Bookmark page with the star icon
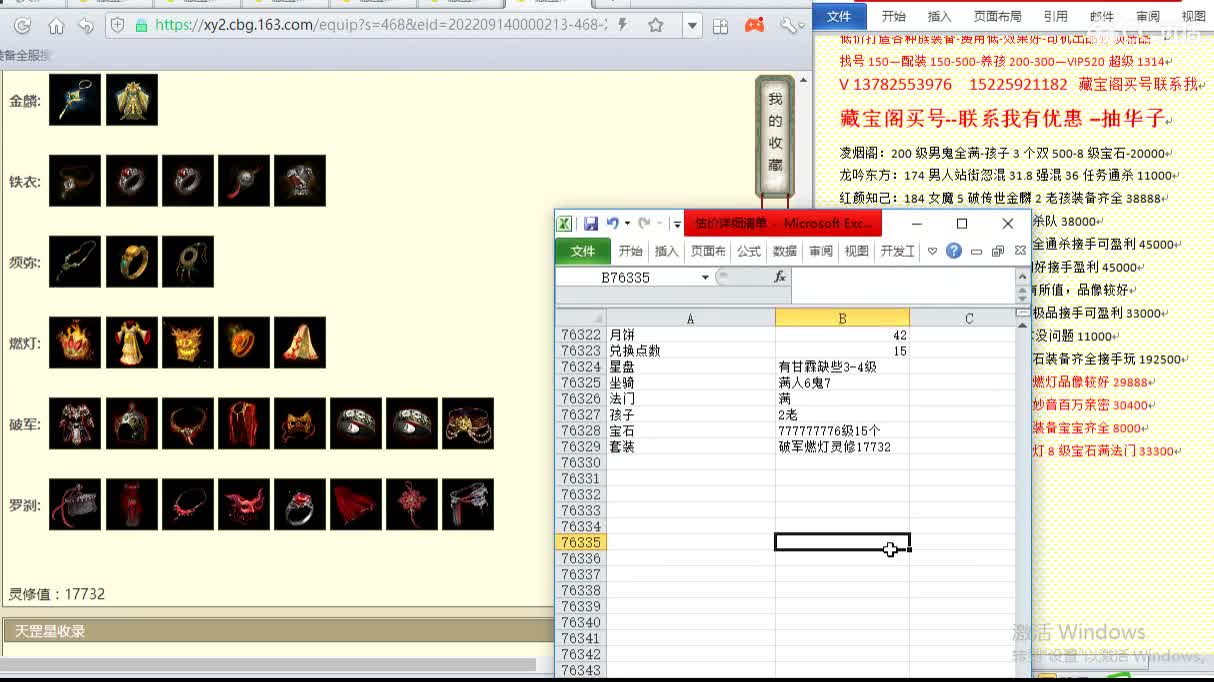 [x=656, y=25]
